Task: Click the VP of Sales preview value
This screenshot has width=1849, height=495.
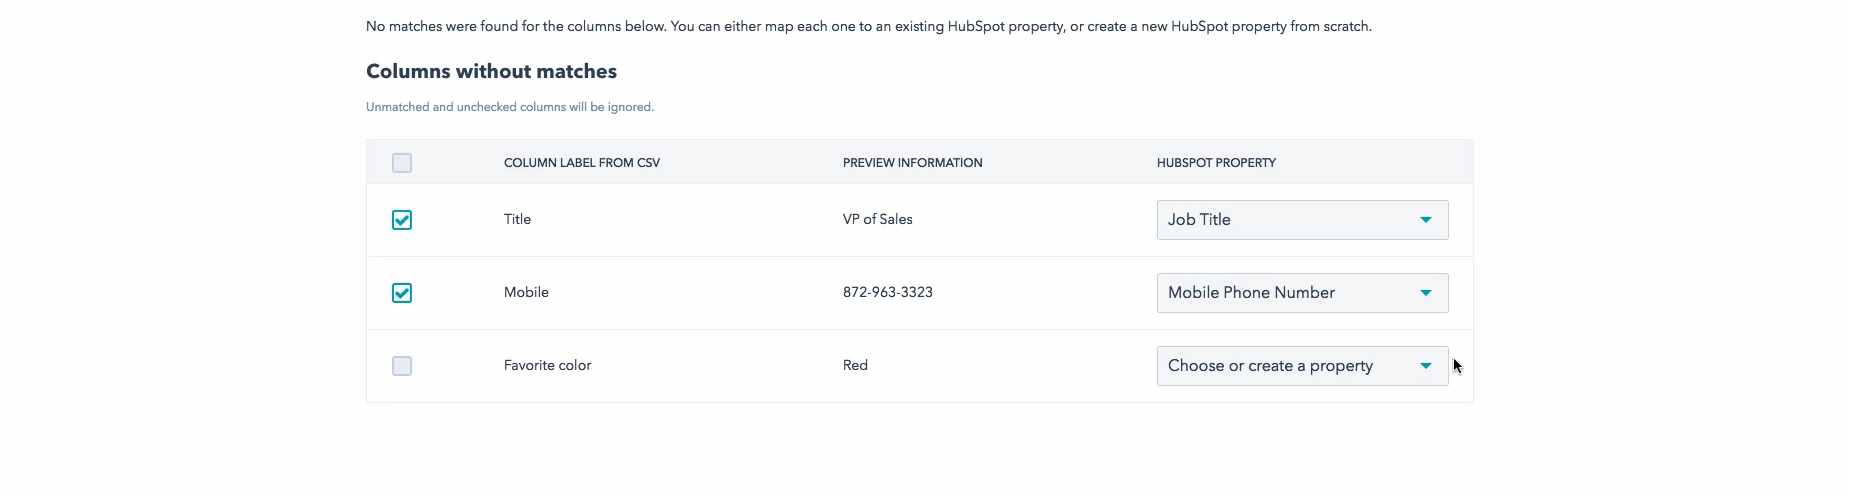Action: (877, 220)
